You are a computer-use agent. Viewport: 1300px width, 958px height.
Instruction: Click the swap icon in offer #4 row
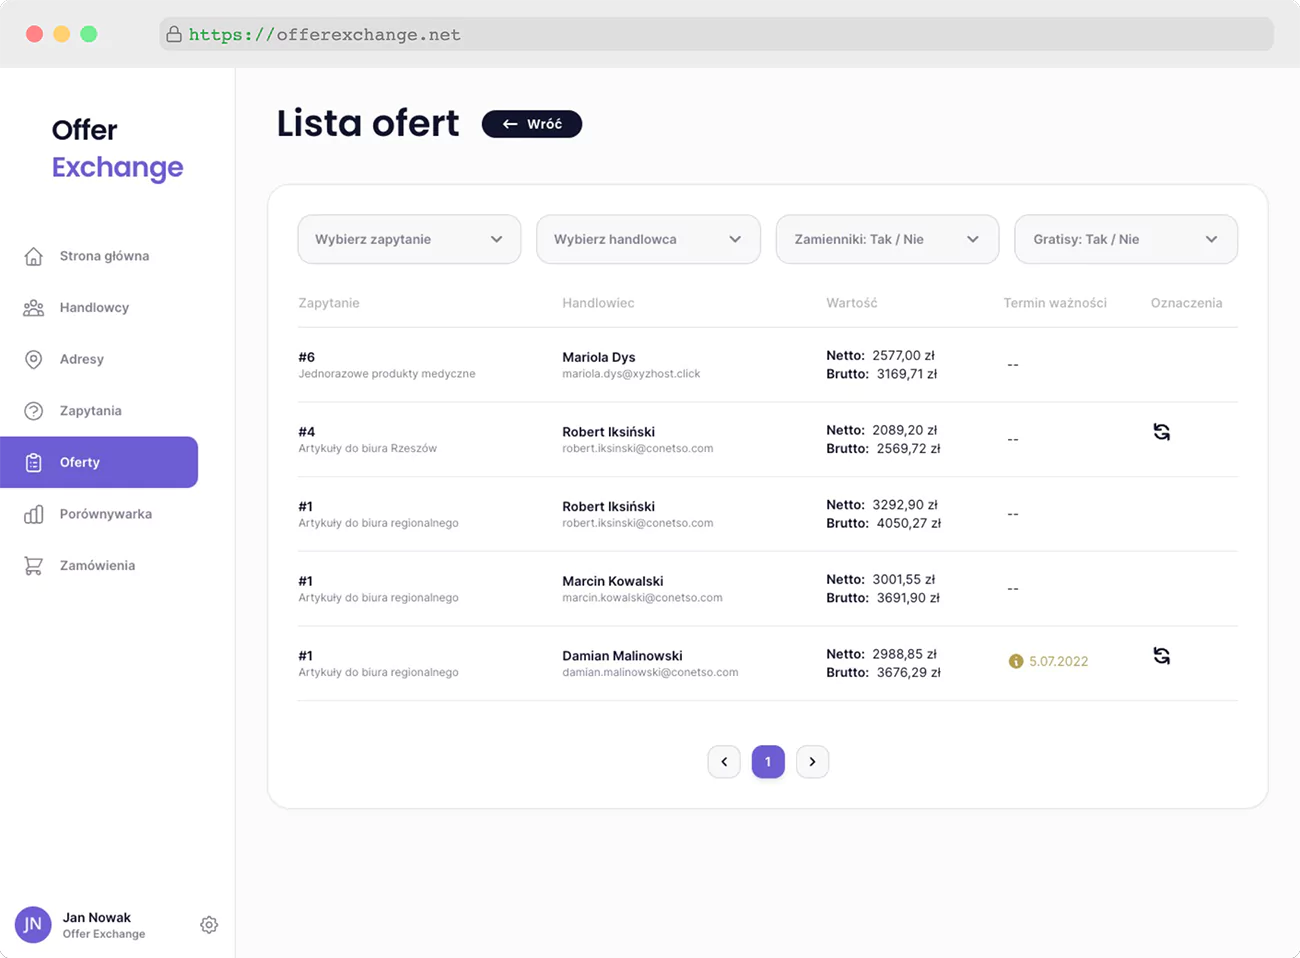1161,432
